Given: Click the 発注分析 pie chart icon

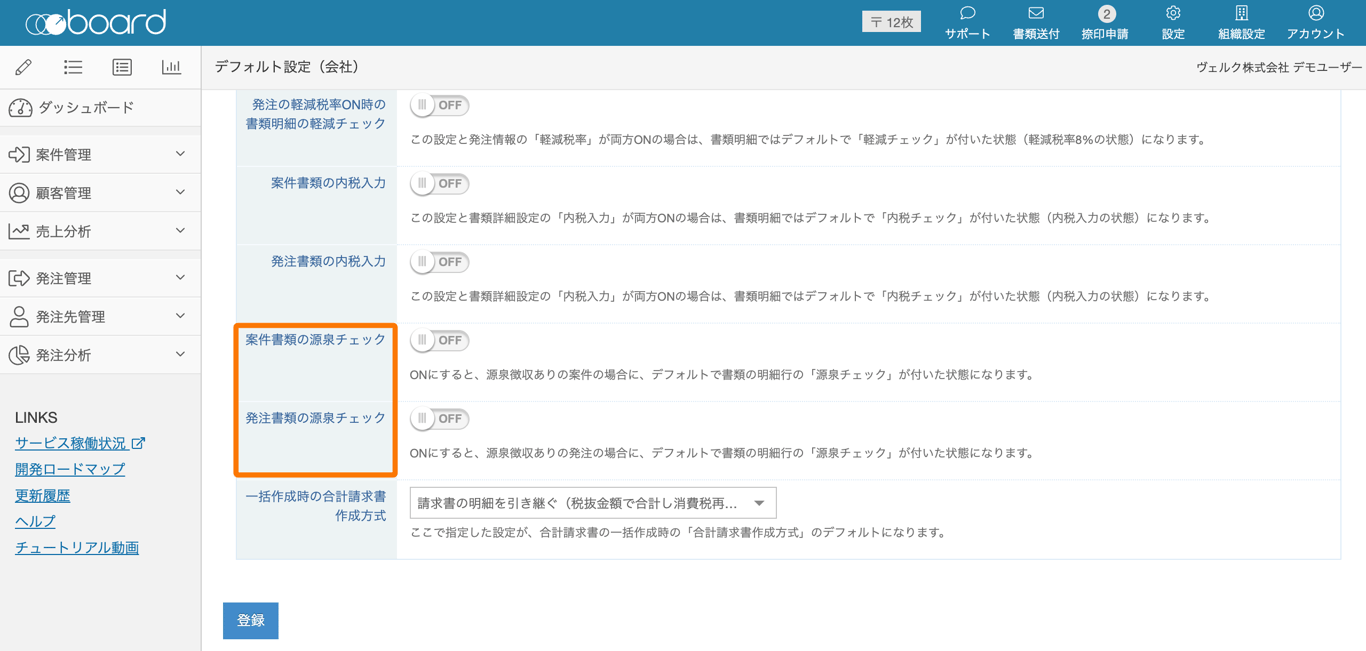Looking at the screenshot, I should 19,355.
